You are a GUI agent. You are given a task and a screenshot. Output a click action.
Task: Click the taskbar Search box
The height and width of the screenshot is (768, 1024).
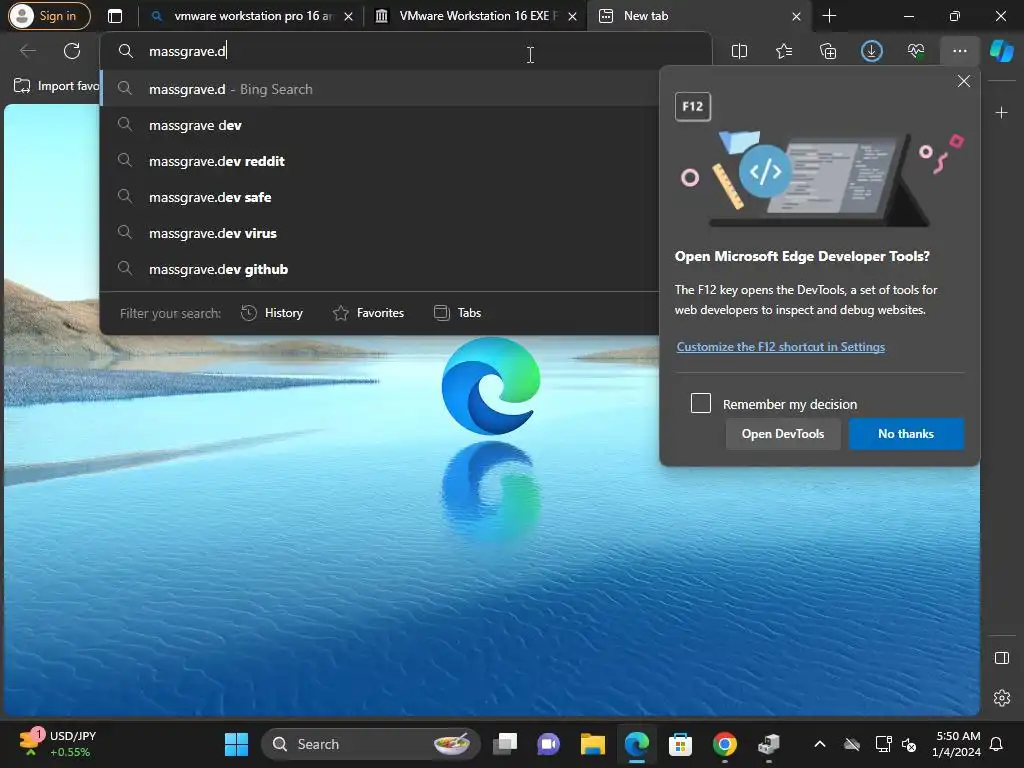[370, 744]
